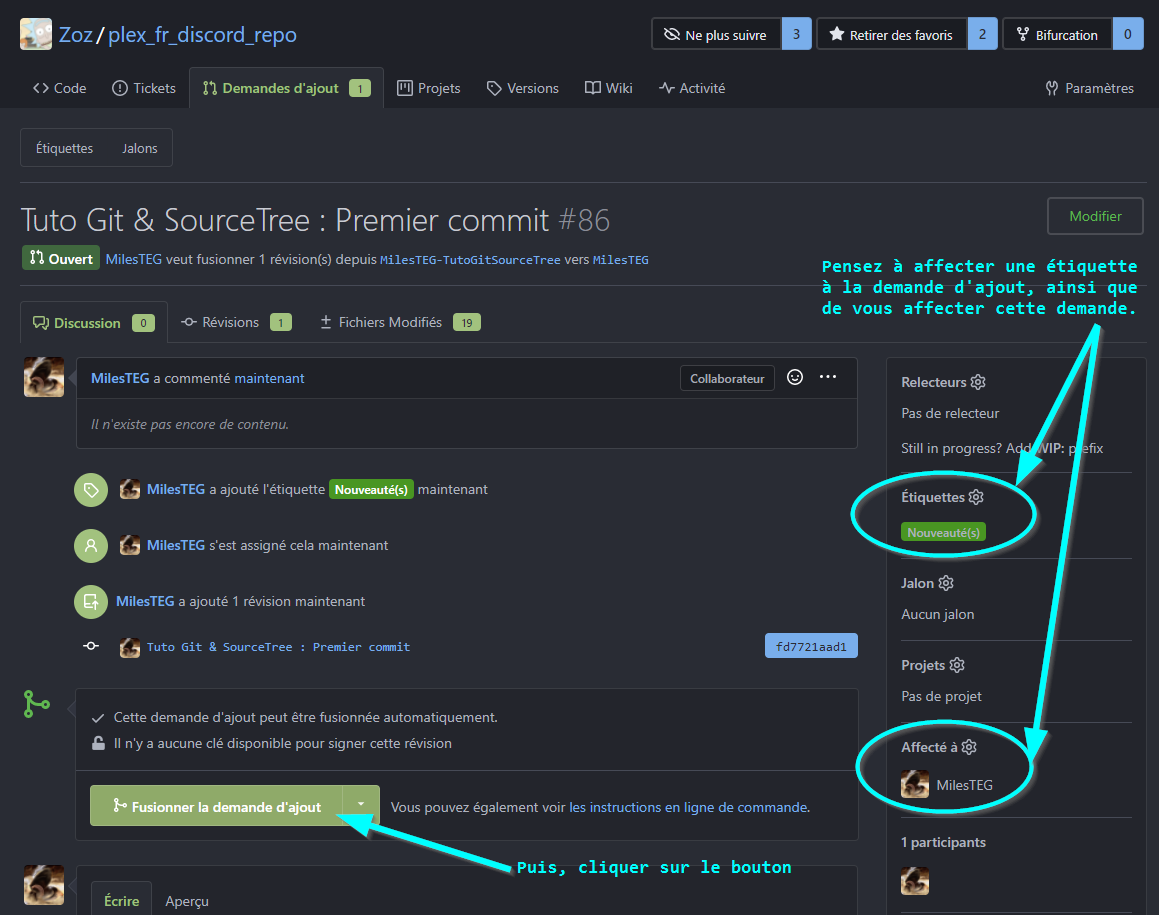Switch to the Fichiers Modifiés tab
Screen dimensions: 1159x915
click(x=401, y=322)
